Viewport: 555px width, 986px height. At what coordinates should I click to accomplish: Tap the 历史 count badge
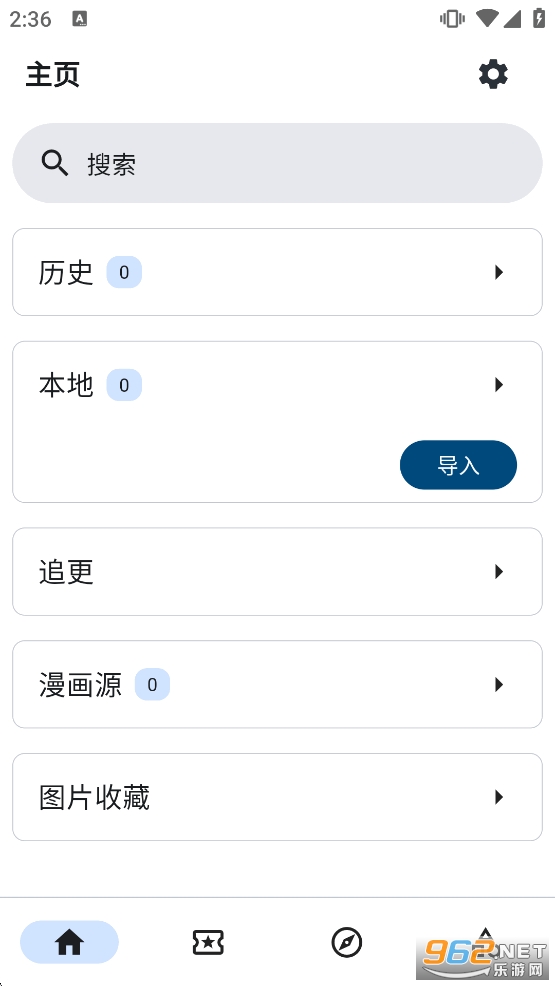[124, 272]
